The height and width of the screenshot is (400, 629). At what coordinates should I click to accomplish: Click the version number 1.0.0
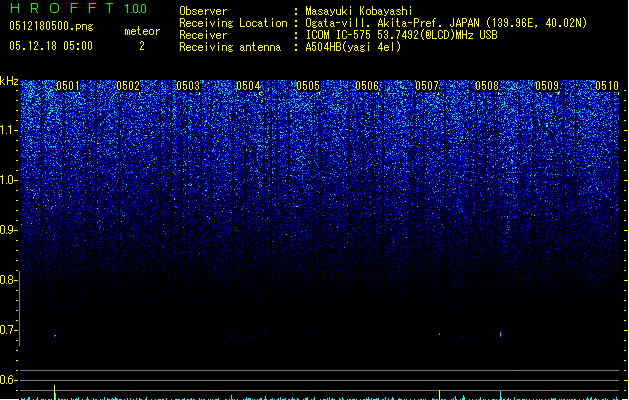coord(135,9)
